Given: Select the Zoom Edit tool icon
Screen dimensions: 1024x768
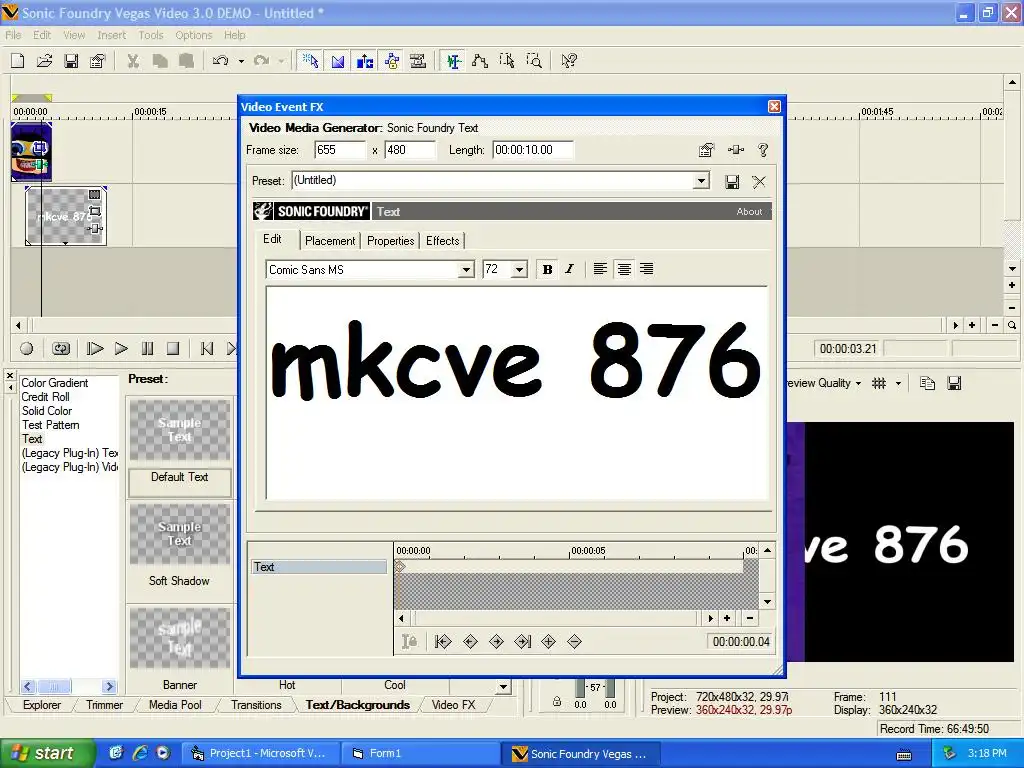Looking at the screenshot, I should point(534,61).
